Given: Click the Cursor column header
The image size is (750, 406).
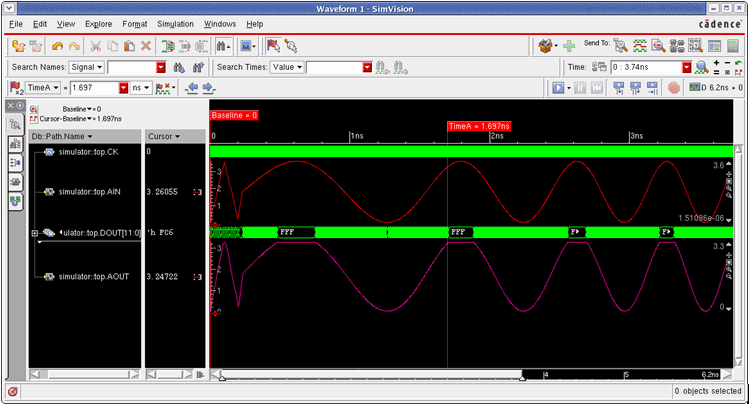Looking at the screenshot, I should click(x=163, y=135).
